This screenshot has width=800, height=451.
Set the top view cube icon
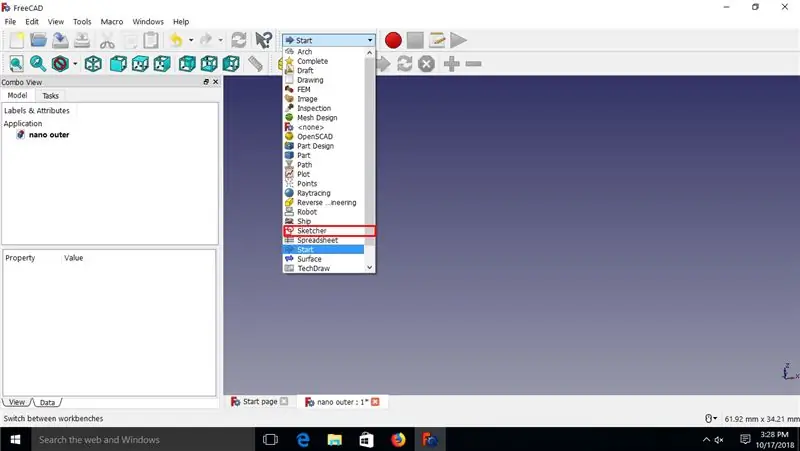tap(140, 64)
